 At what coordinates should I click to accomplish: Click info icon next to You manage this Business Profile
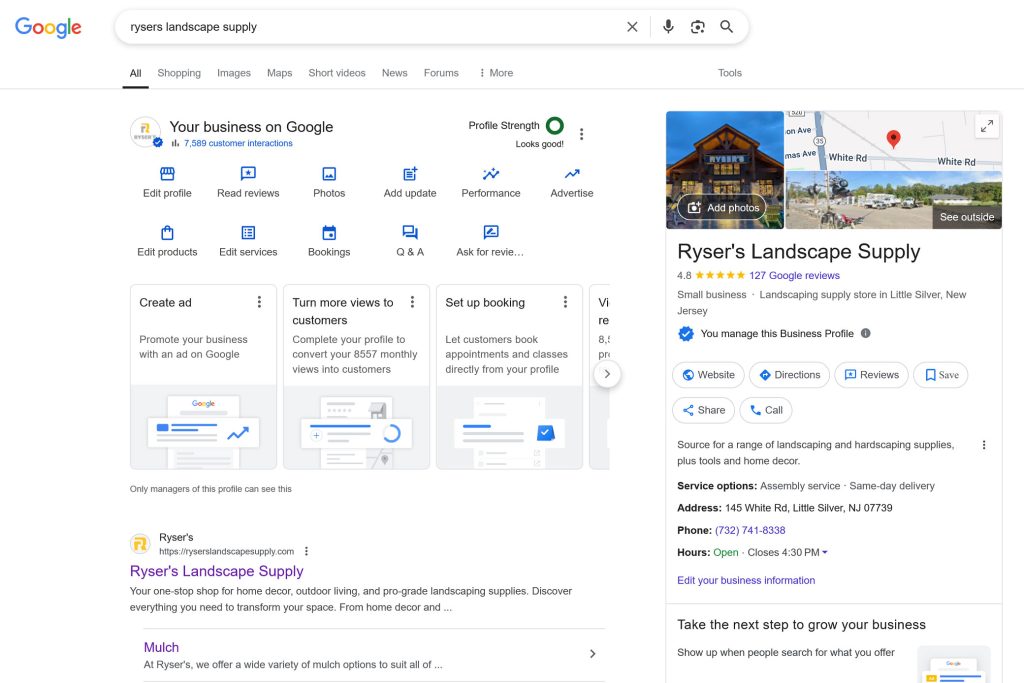(x=865, y=333)
